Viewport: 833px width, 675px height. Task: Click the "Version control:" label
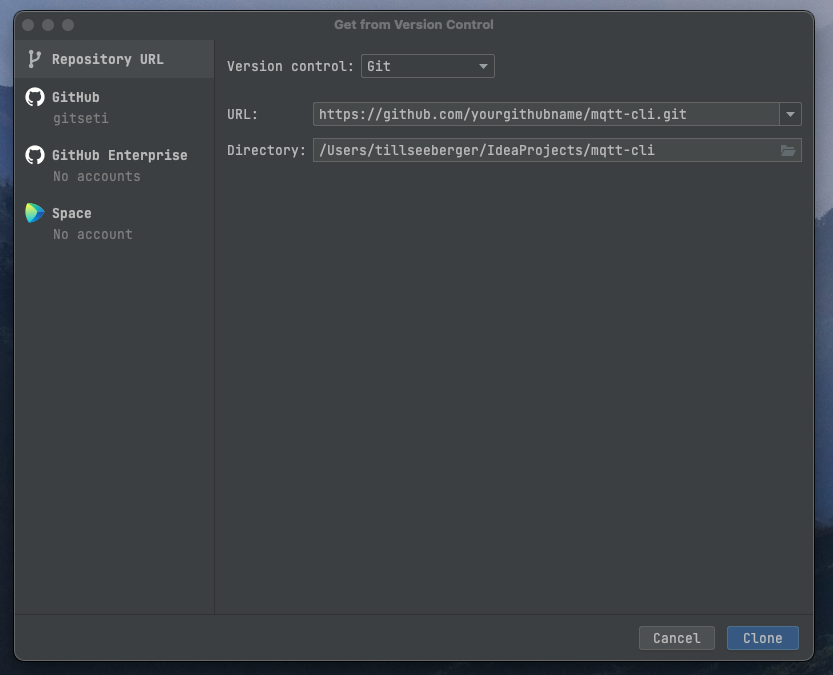pos(290,66)
